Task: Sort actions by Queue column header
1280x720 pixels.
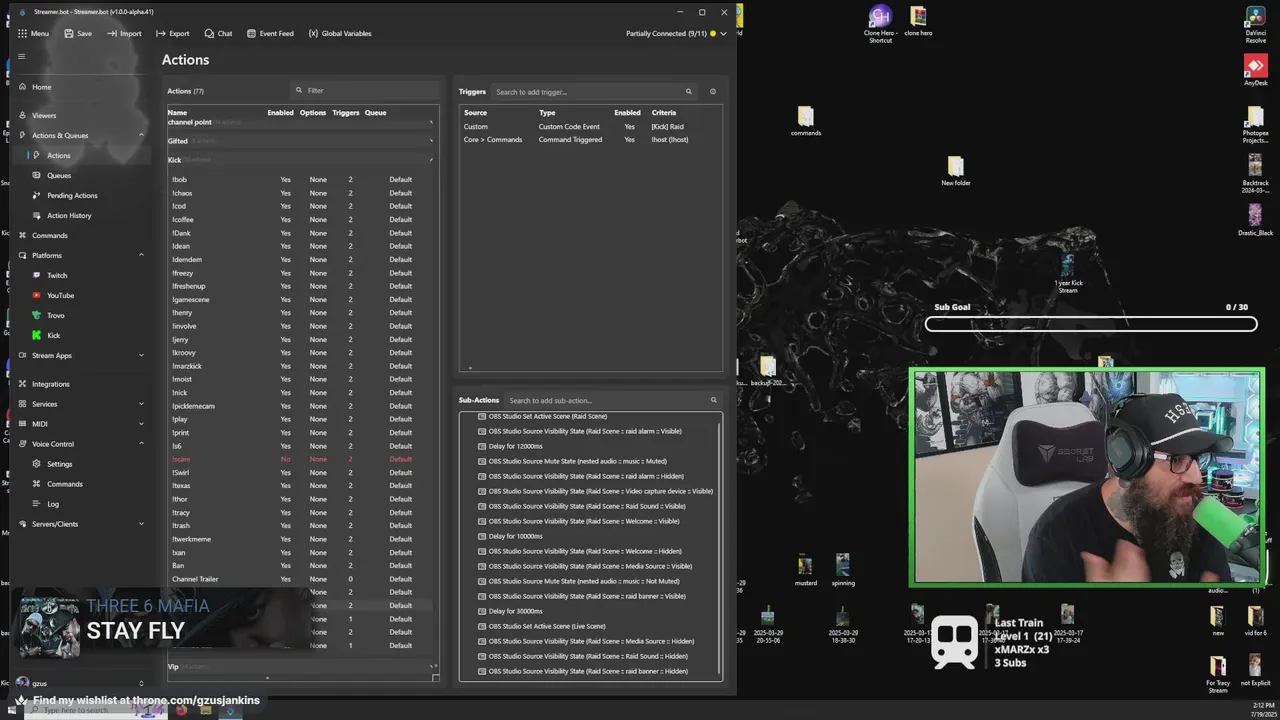Action: [x=375, y=113]
